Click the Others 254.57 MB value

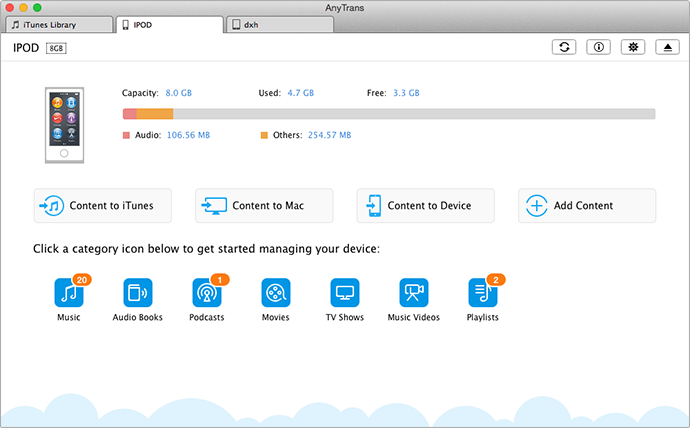[x=330, y=135]
